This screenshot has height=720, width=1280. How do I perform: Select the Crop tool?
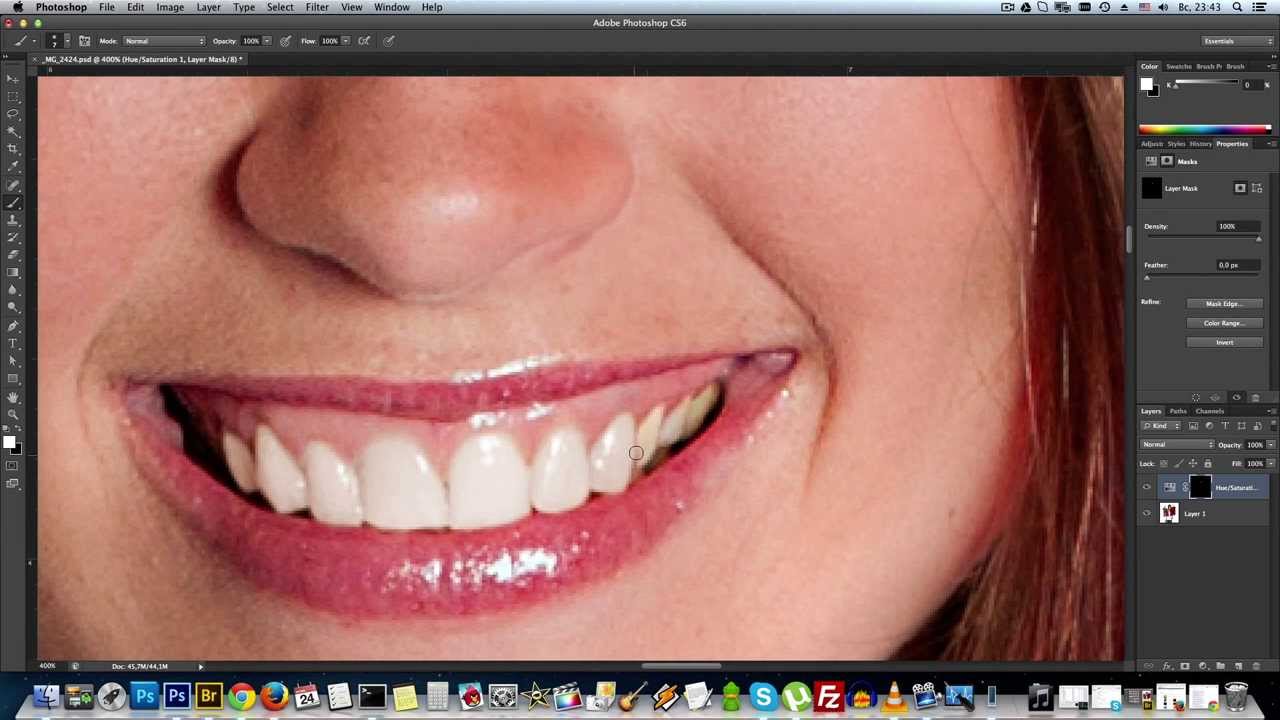pyautogui.click(x=13, y=148)
